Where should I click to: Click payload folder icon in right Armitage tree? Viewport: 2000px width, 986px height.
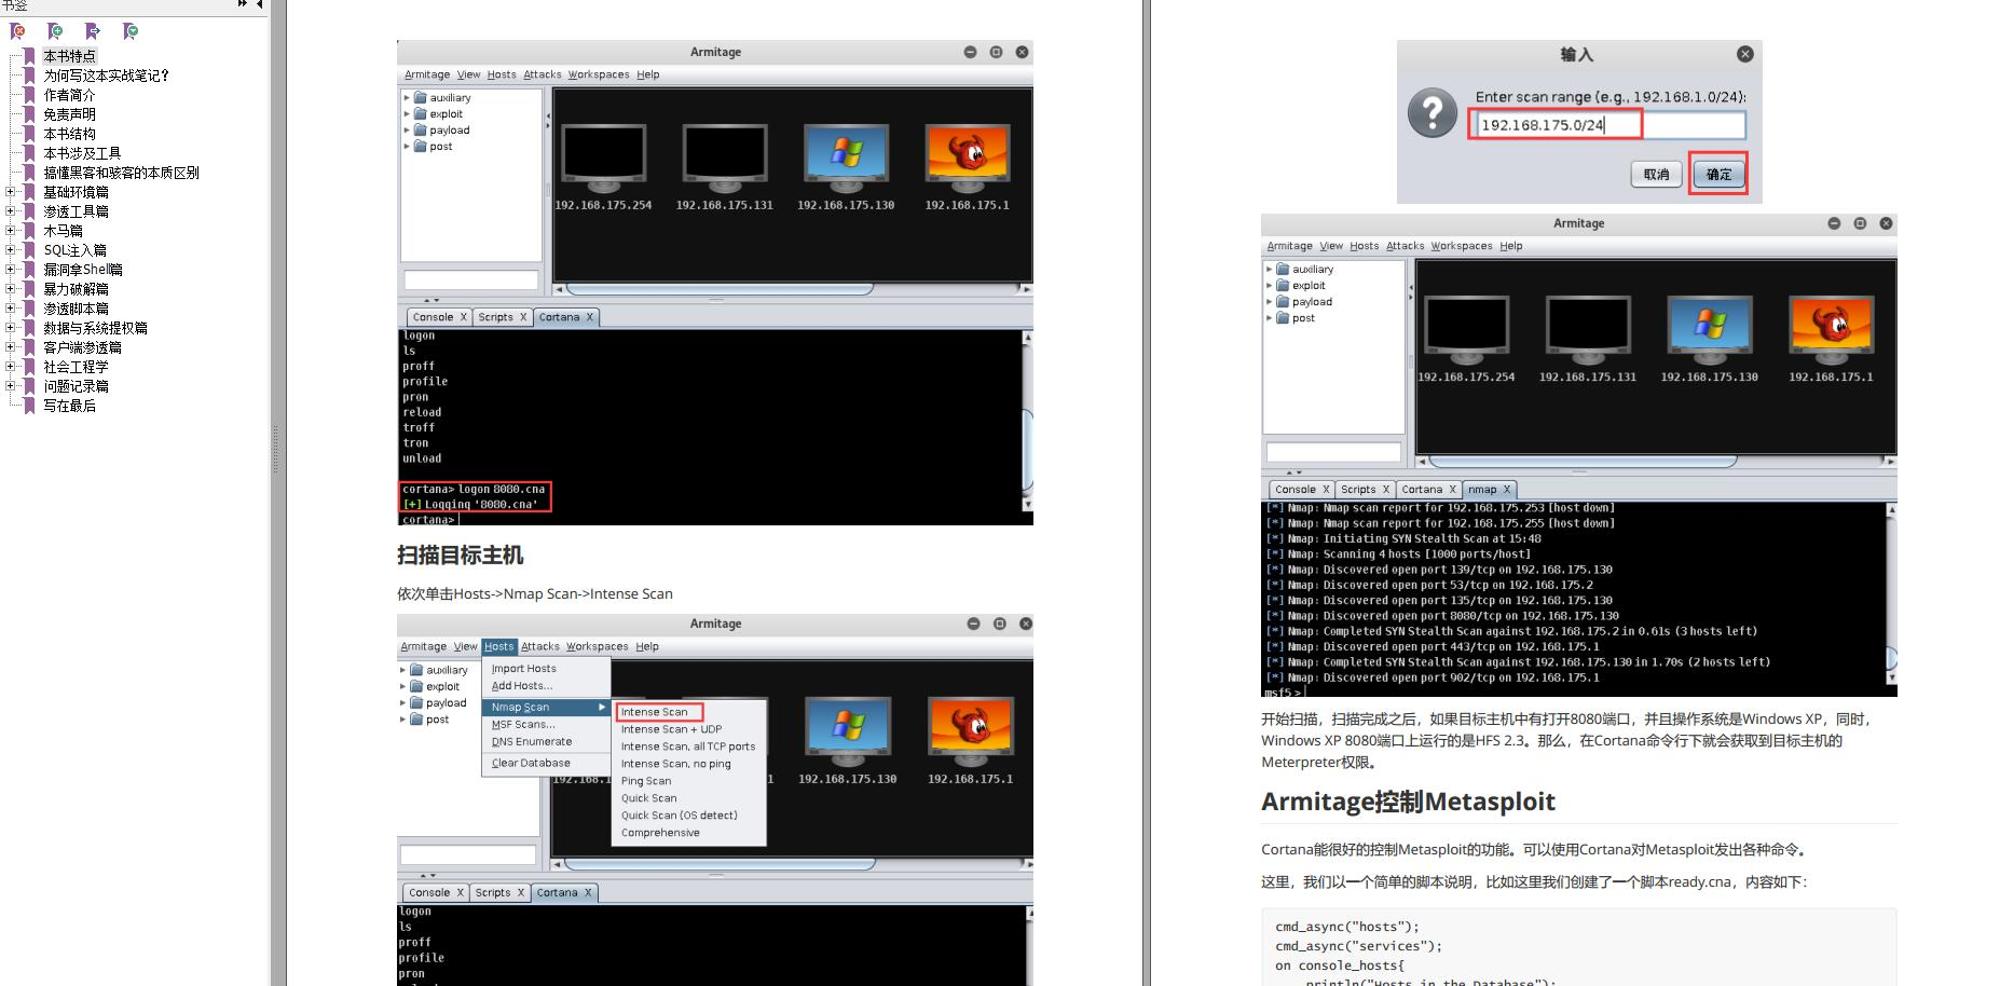pyautogui.click(x=1283, y=301)
